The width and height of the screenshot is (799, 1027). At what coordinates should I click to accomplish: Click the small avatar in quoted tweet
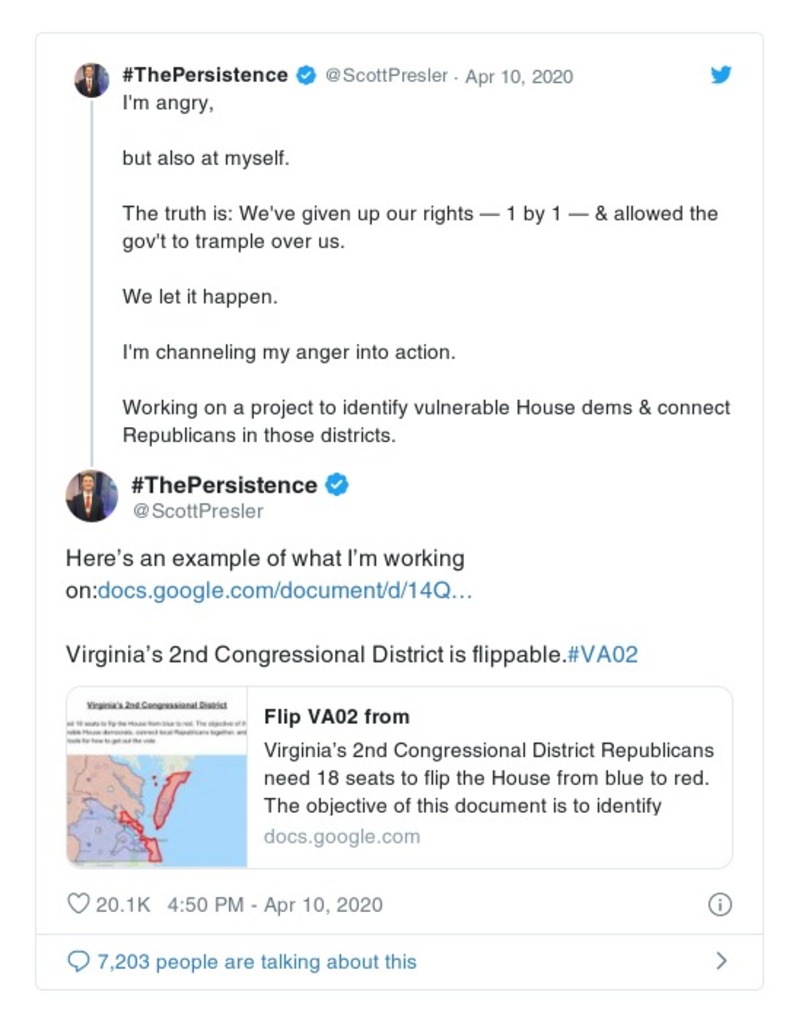[92, 79]
